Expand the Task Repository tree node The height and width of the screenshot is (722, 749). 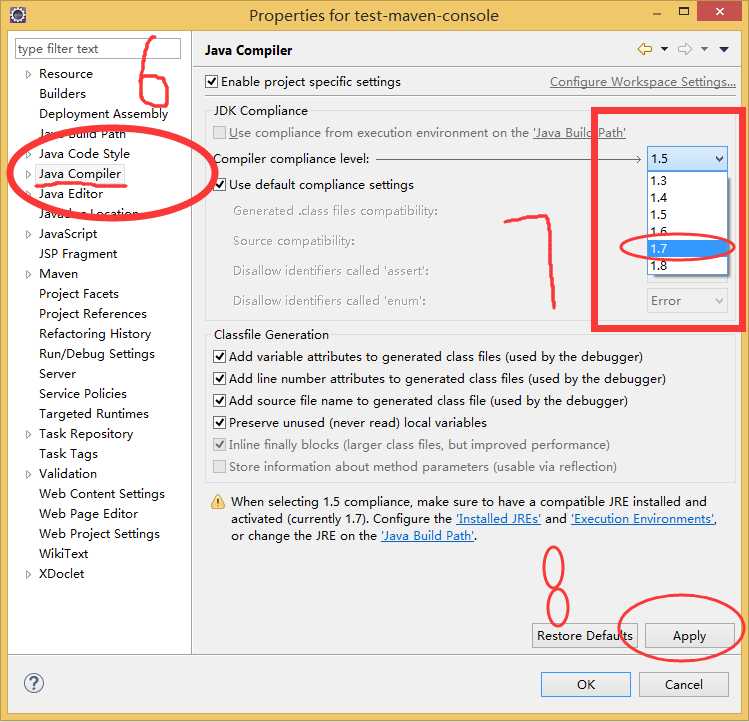[x=28, y=434]
